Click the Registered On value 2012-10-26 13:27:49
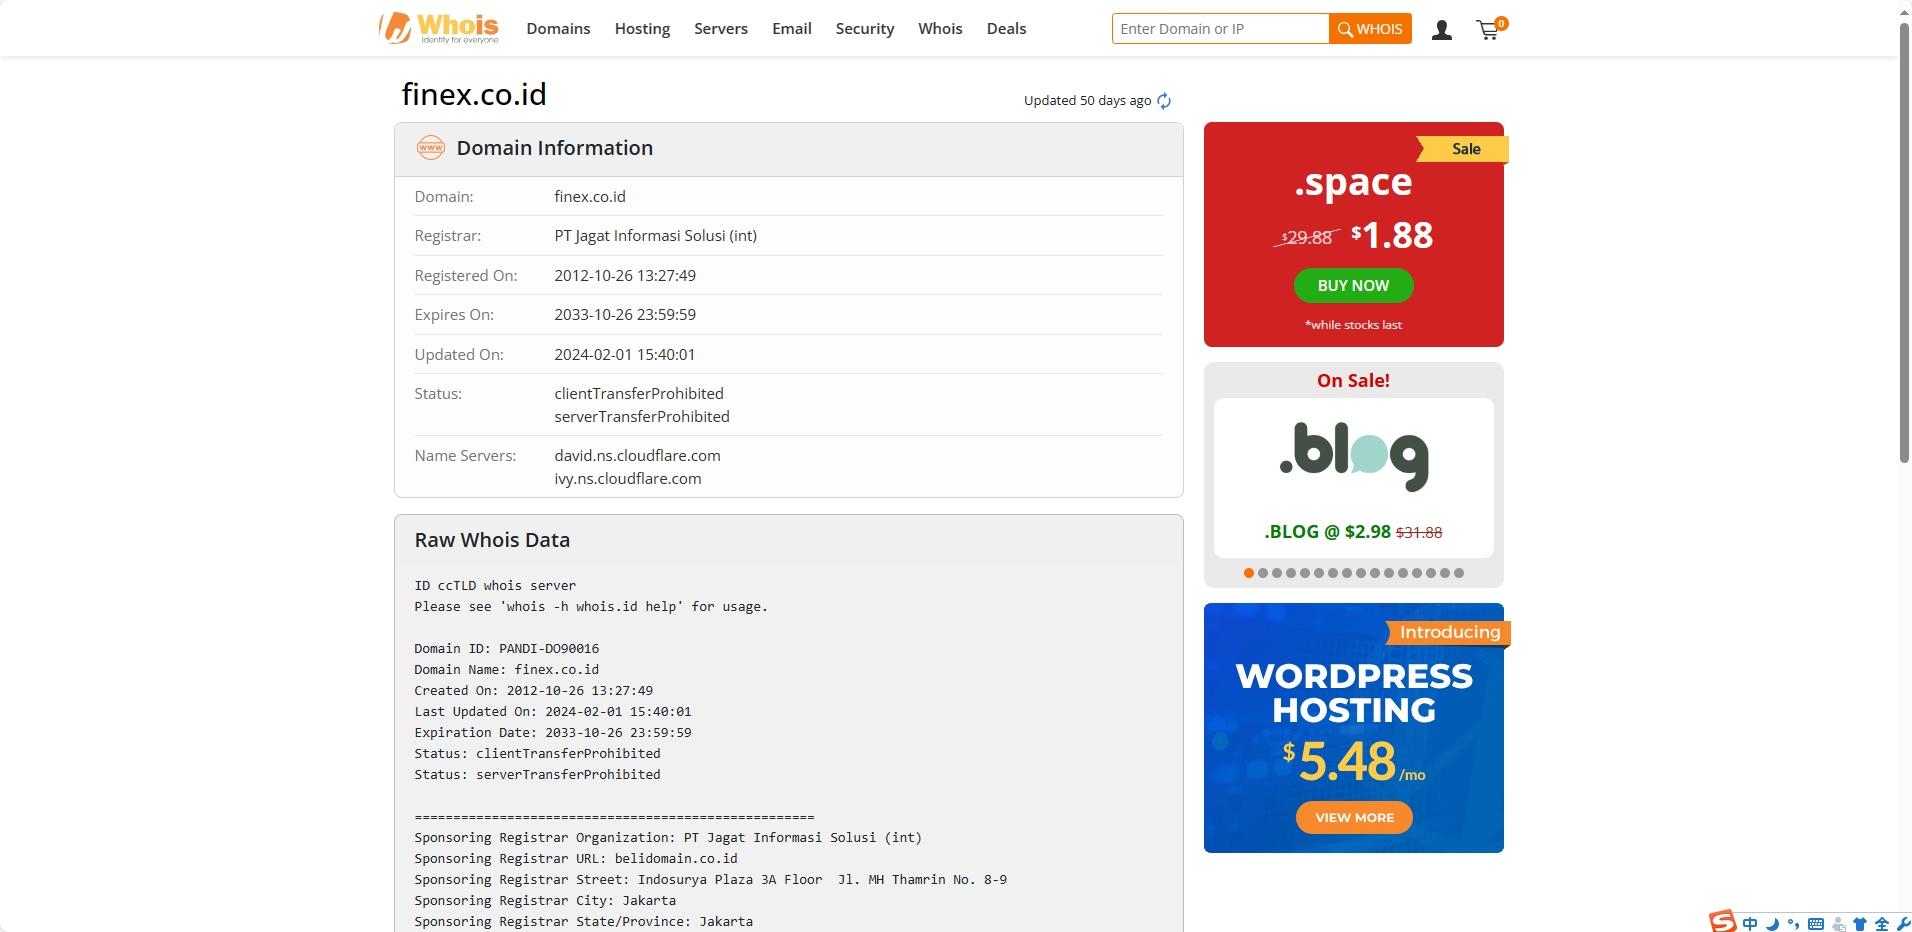The width and height of the screenshot is (1912, 932). pyautogui.click(x=625, y=275)
